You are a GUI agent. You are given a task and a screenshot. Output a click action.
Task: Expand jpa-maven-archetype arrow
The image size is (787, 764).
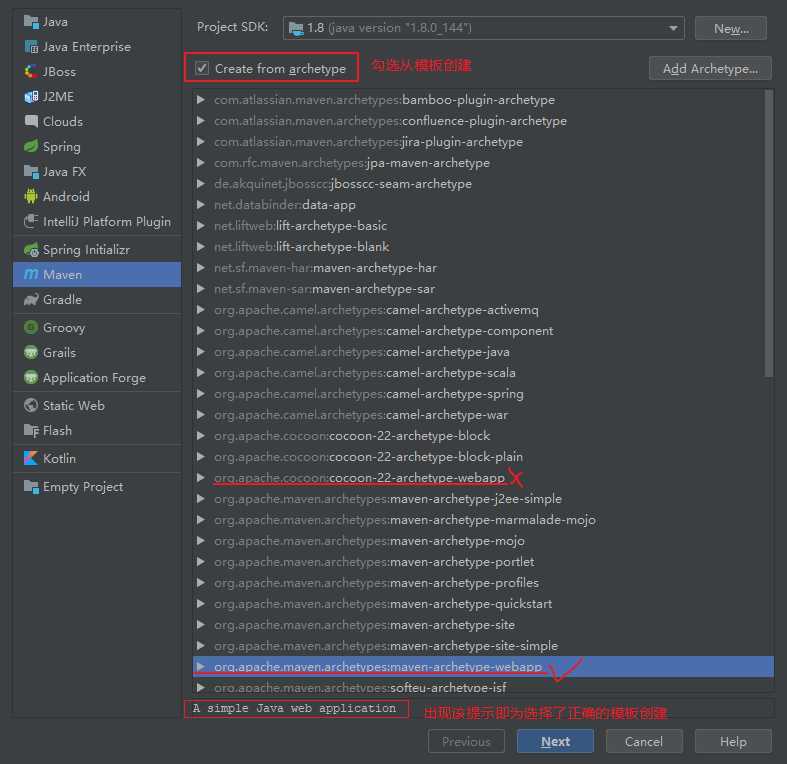click(200, 163)
